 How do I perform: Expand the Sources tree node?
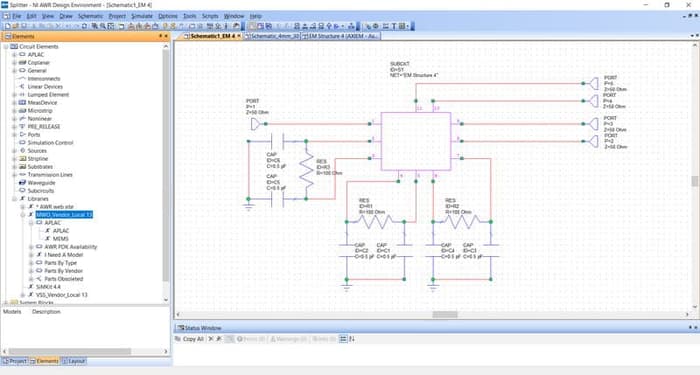[14, 151]
